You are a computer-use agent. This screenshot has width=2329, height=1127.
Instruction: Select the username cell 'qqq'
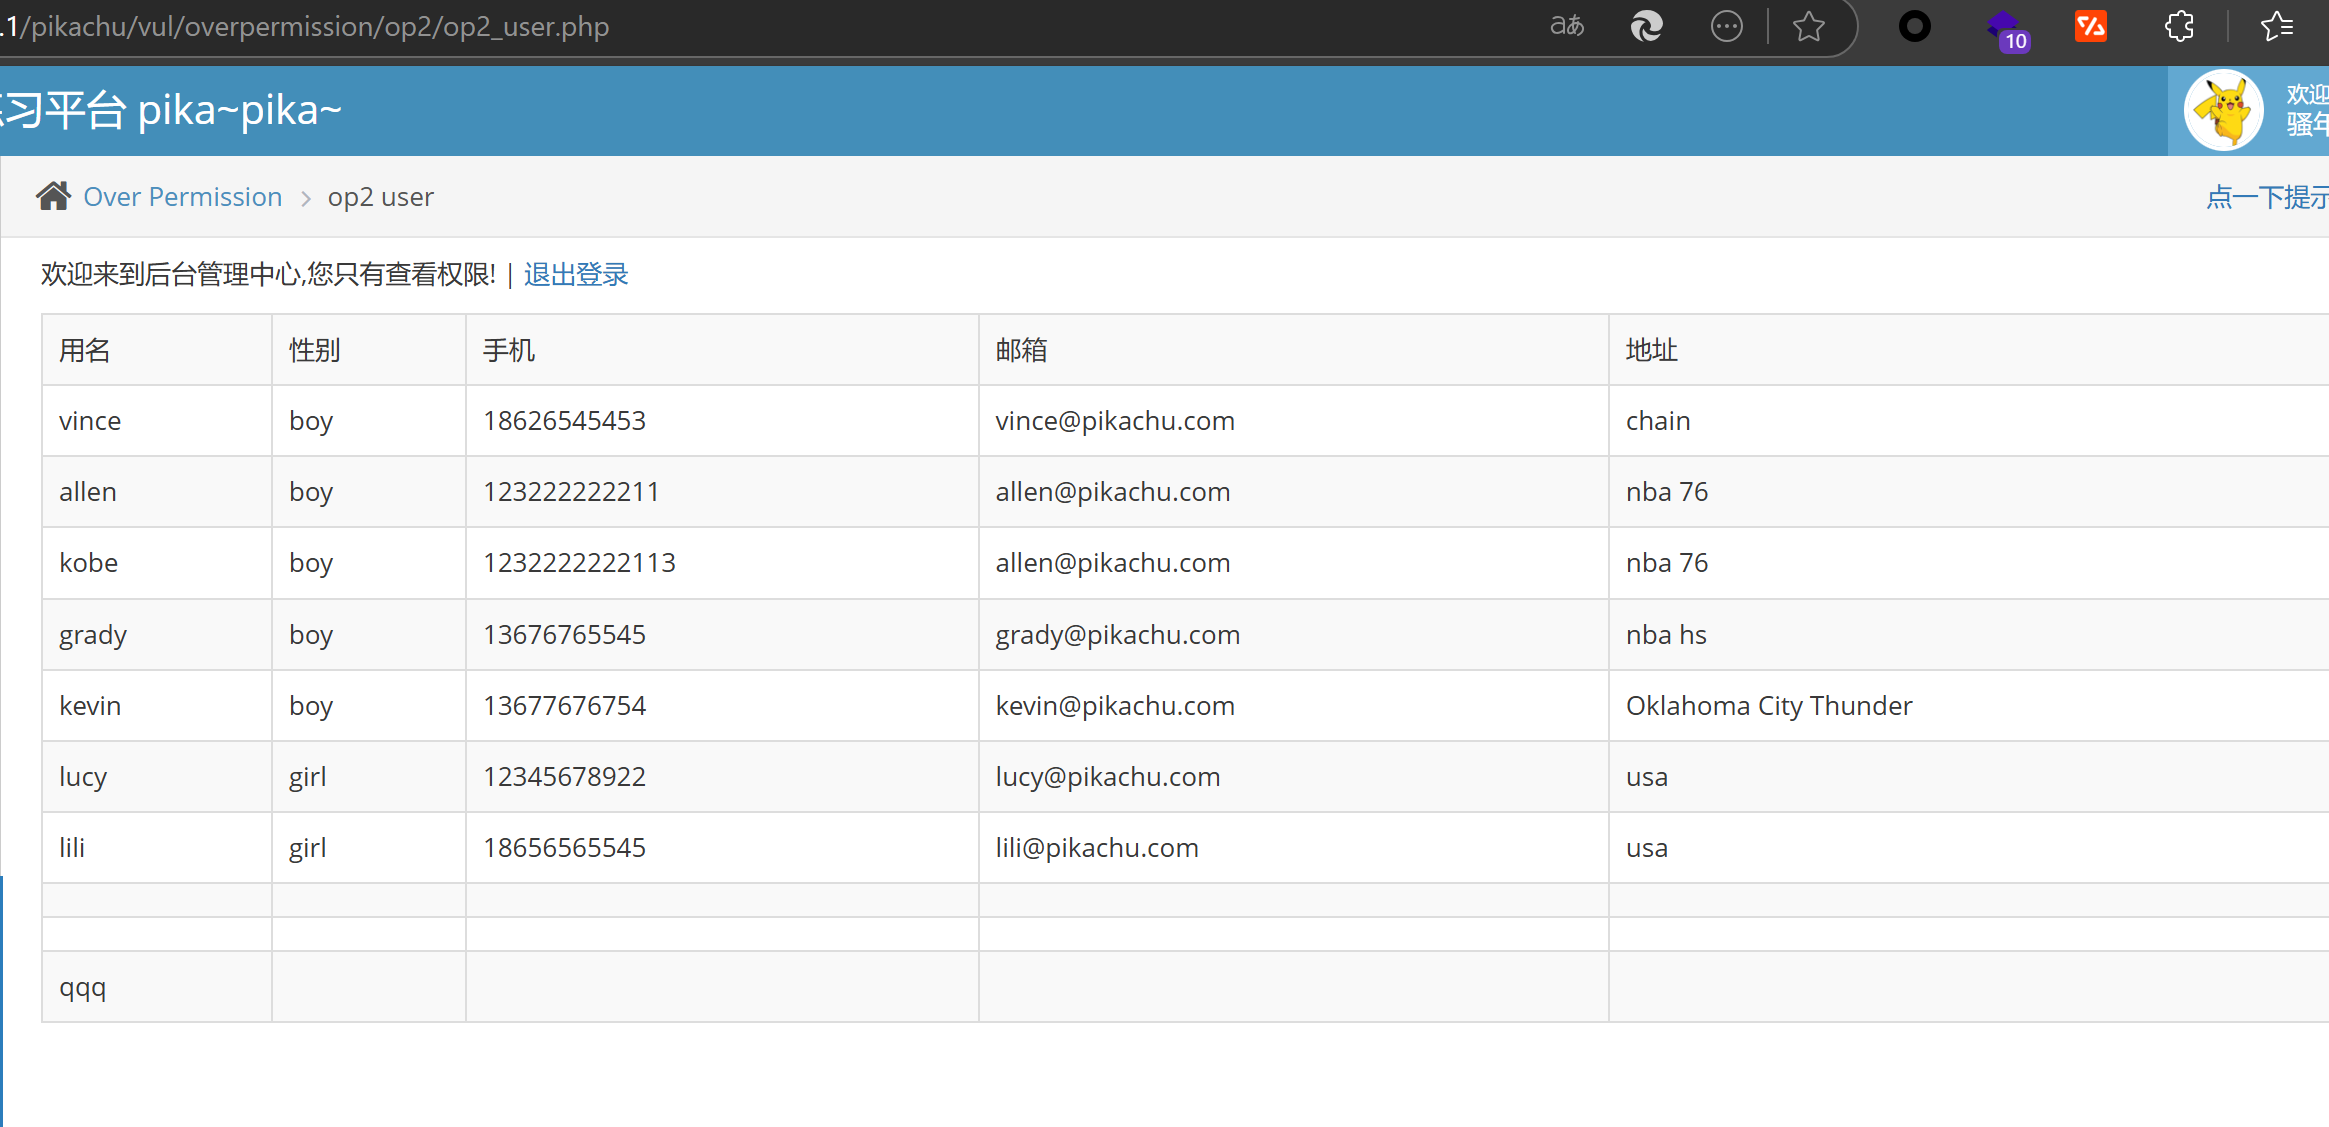pyautogui.click(x=83, y=988)
